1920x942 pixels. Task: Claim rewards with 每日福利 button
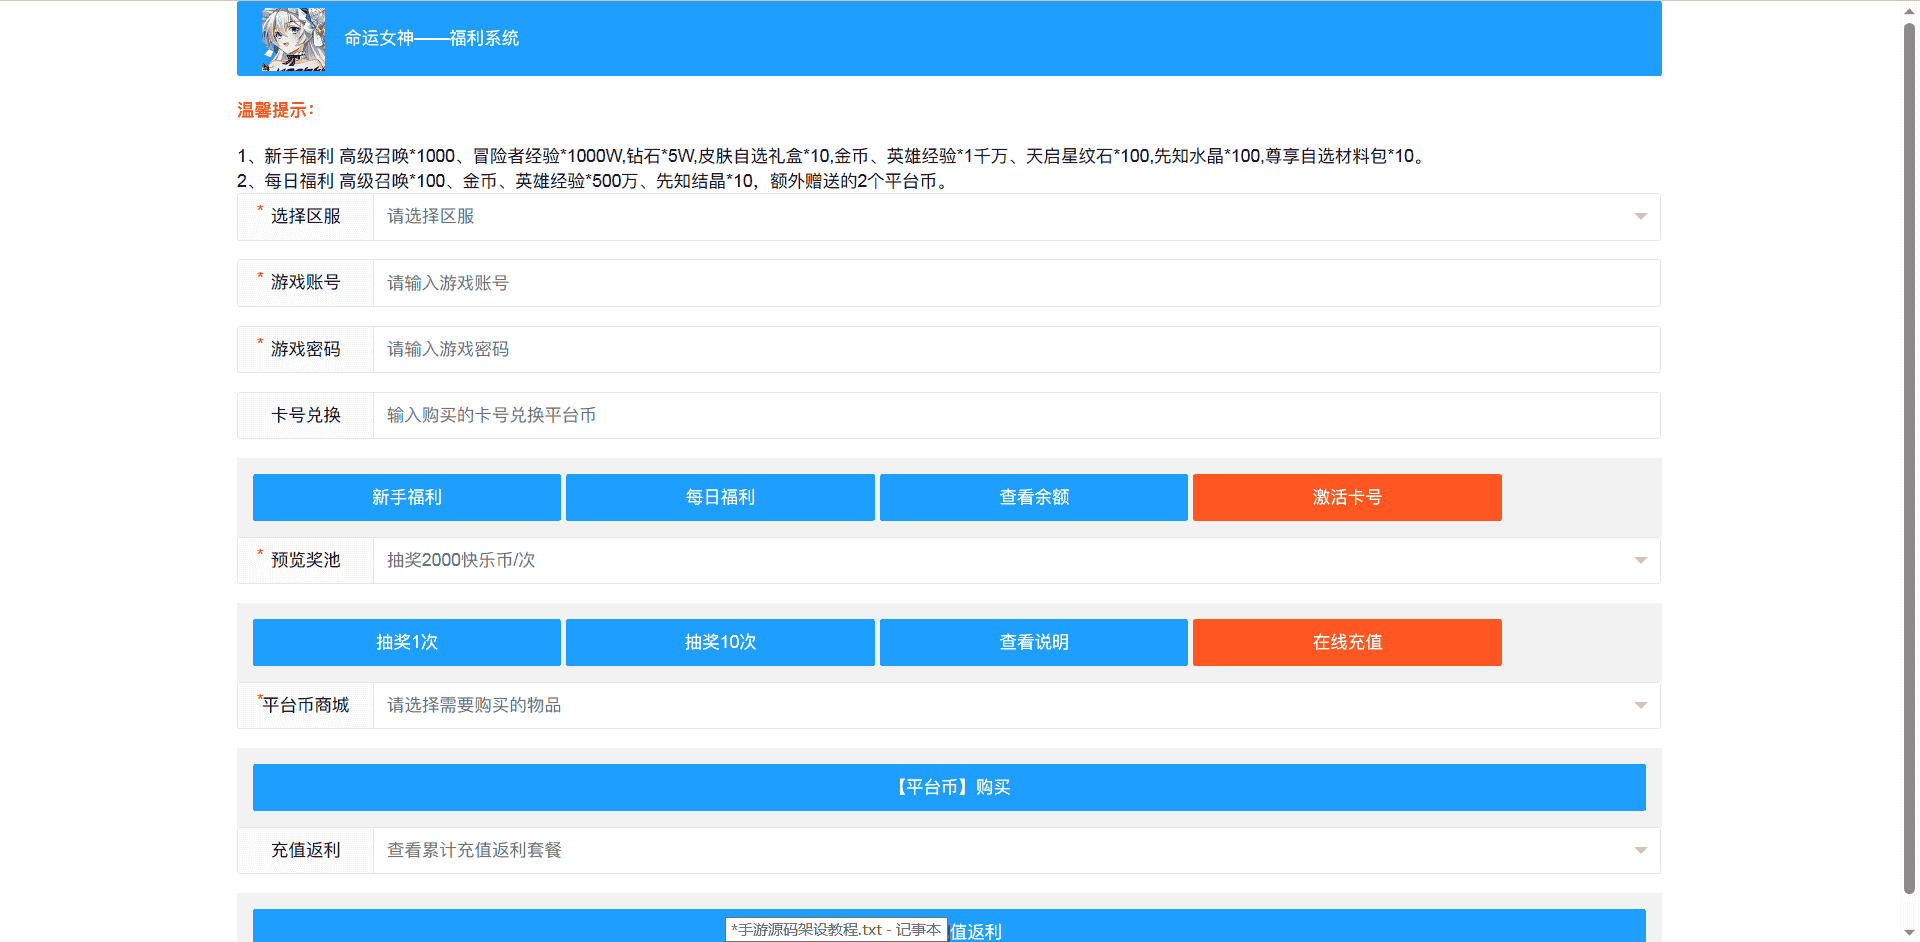coord(720,498)
